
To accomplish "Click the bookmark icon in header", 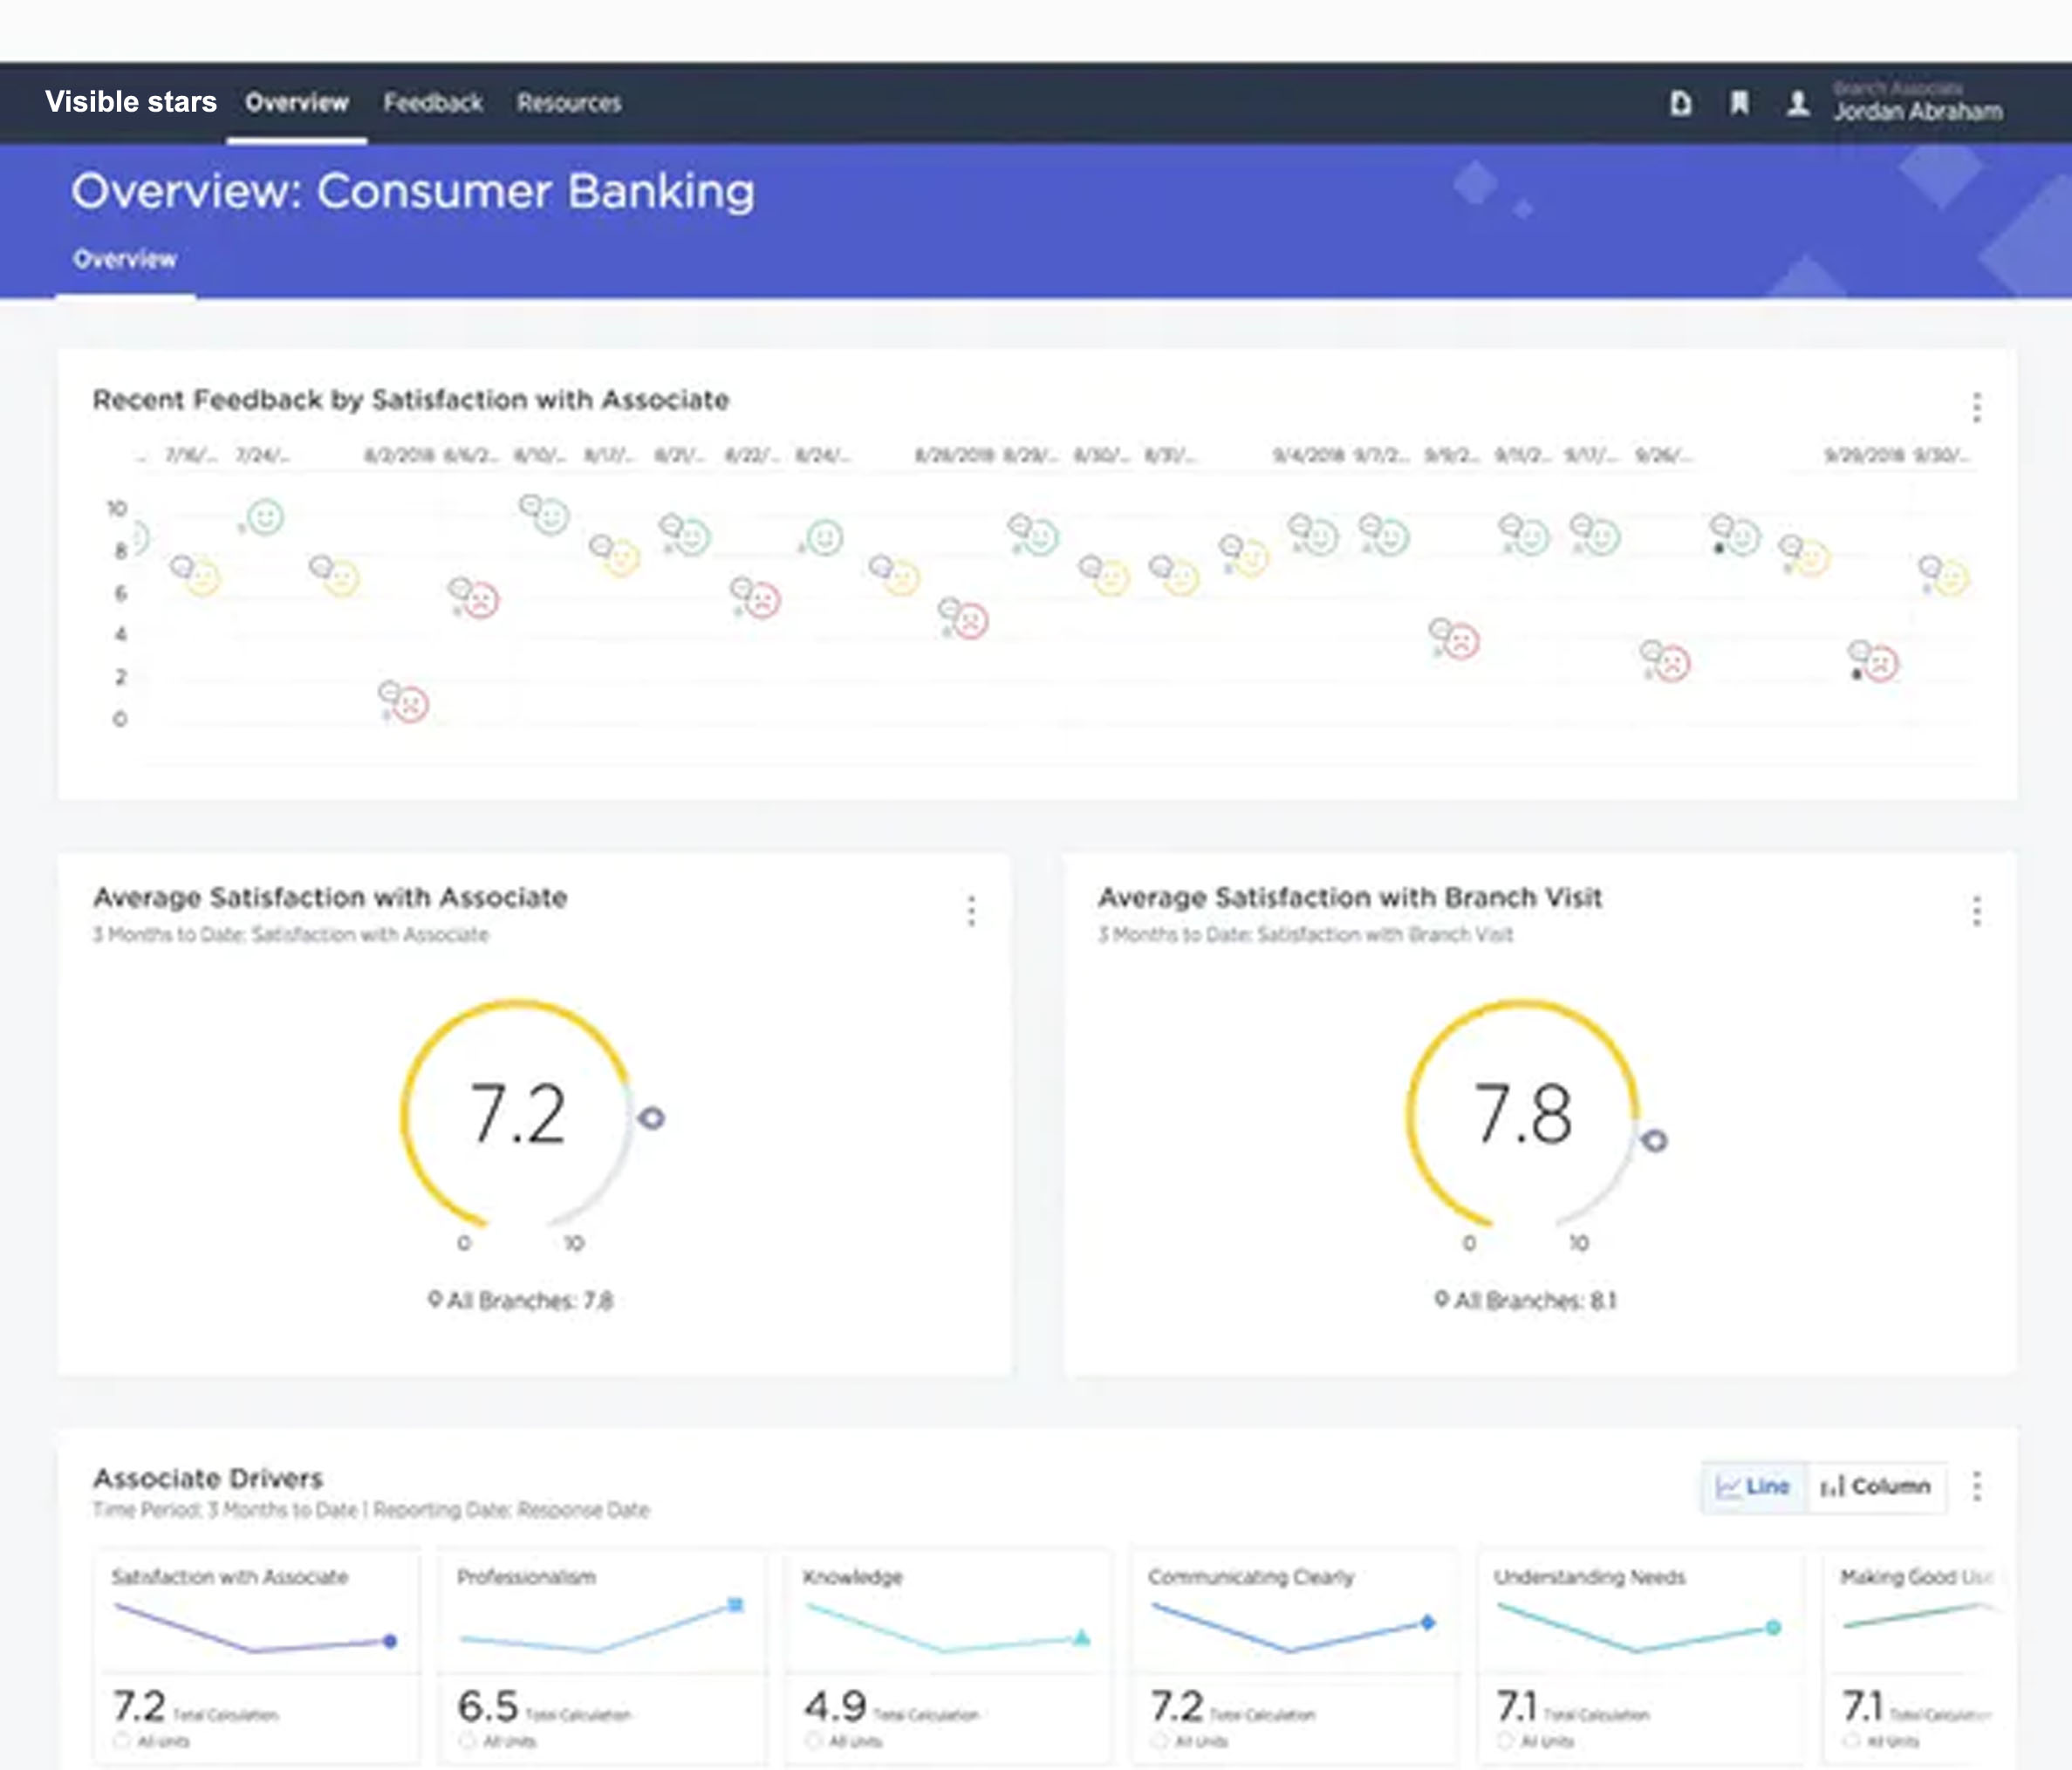I will [x=1740, y=103].
